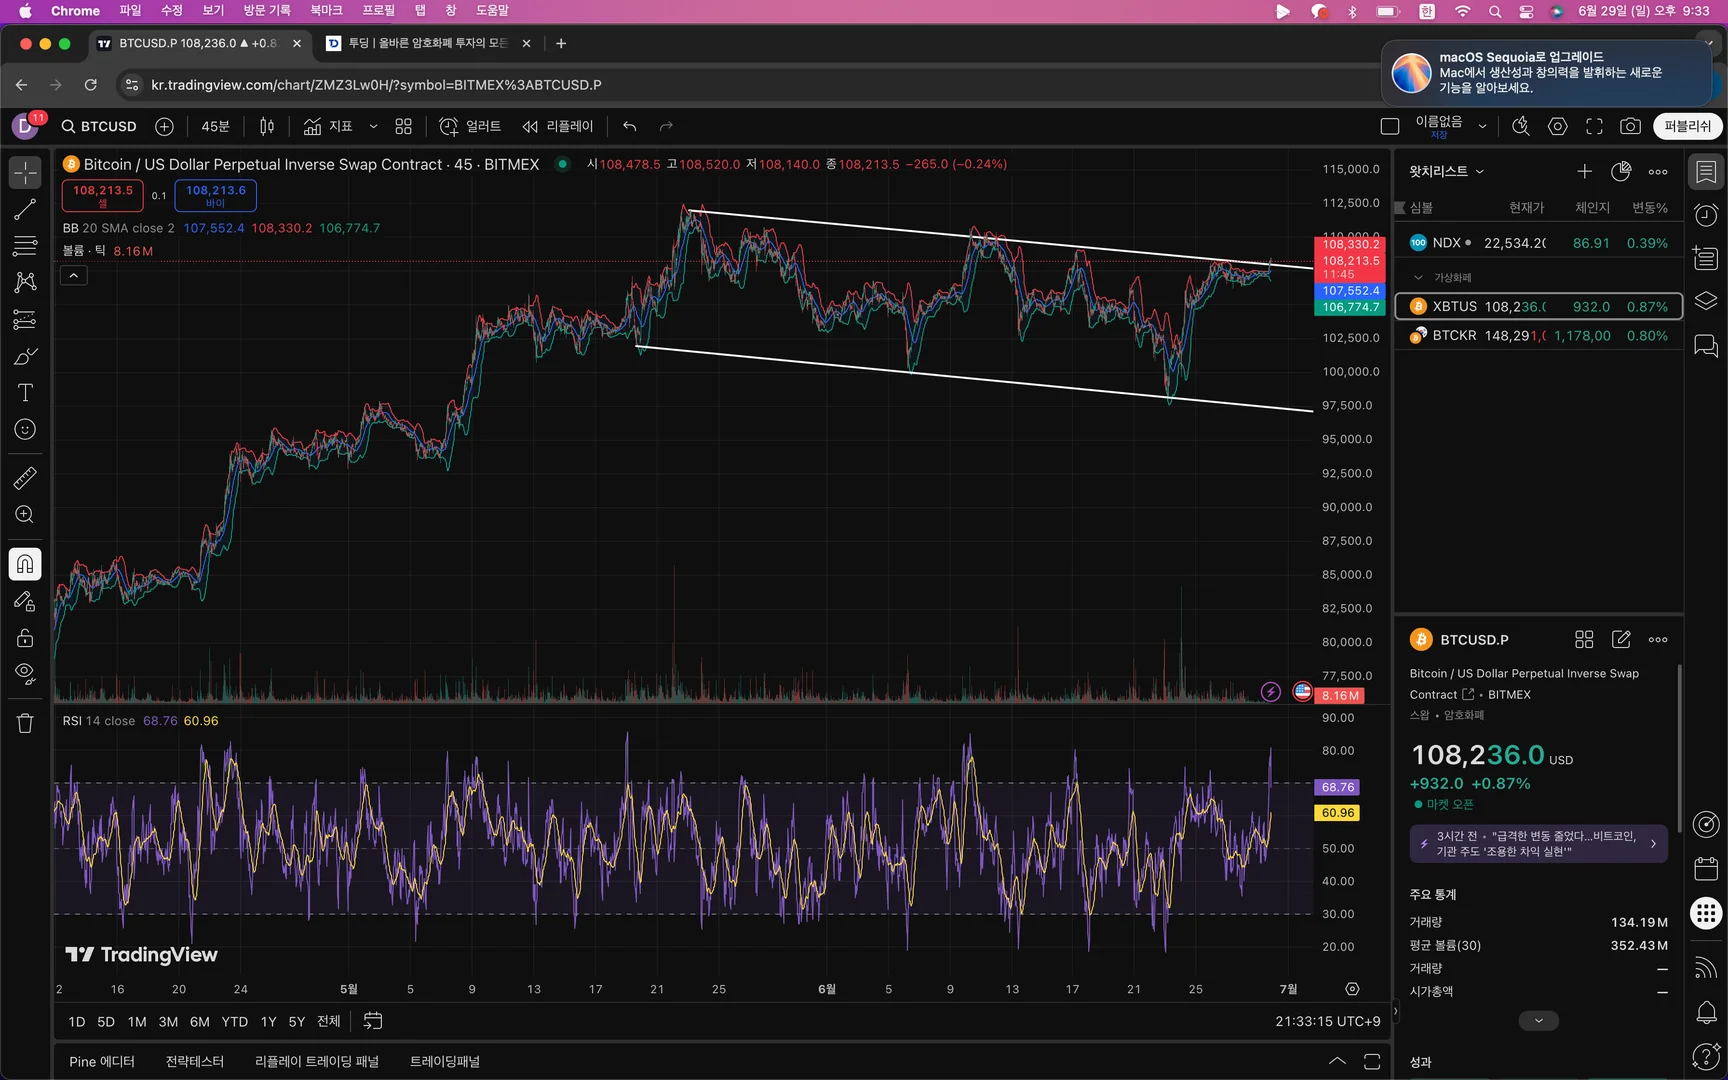Toggle lock all drawing tools

pos(25,638)
